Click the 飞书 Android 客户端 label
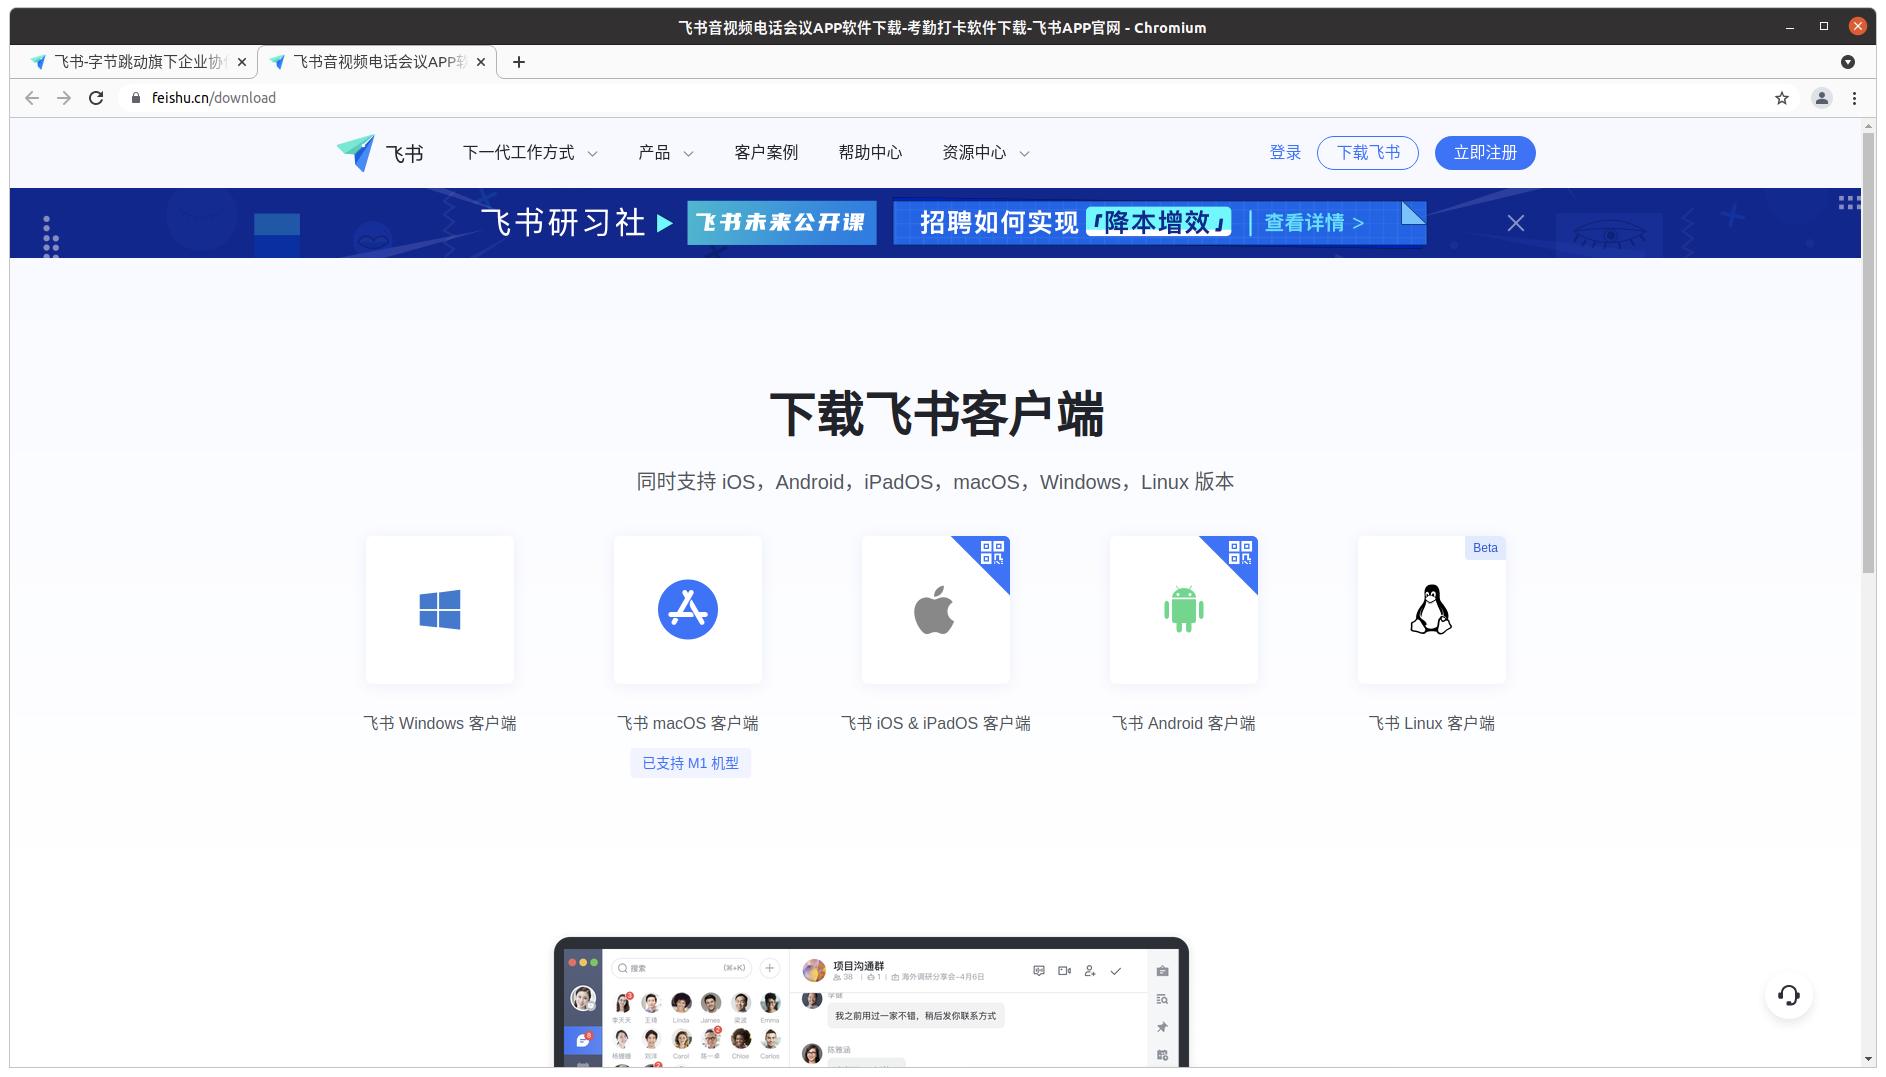 coord(1184,723)
